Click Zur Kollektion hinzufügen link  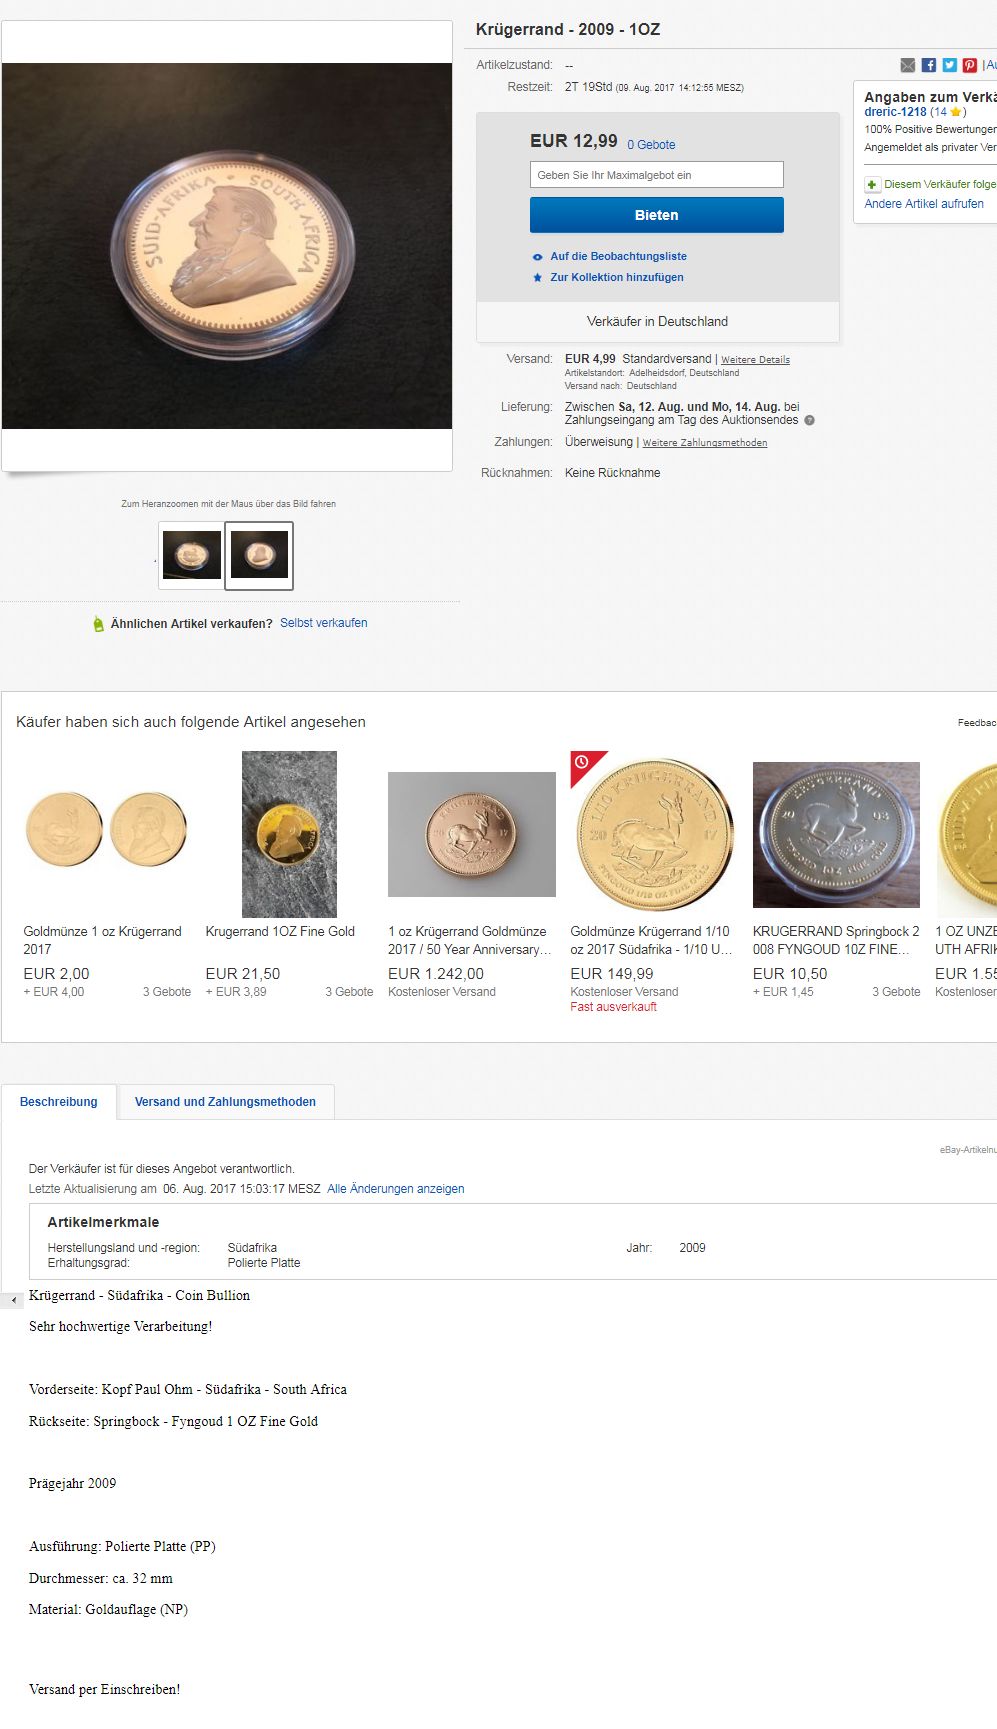pos(617,277)
